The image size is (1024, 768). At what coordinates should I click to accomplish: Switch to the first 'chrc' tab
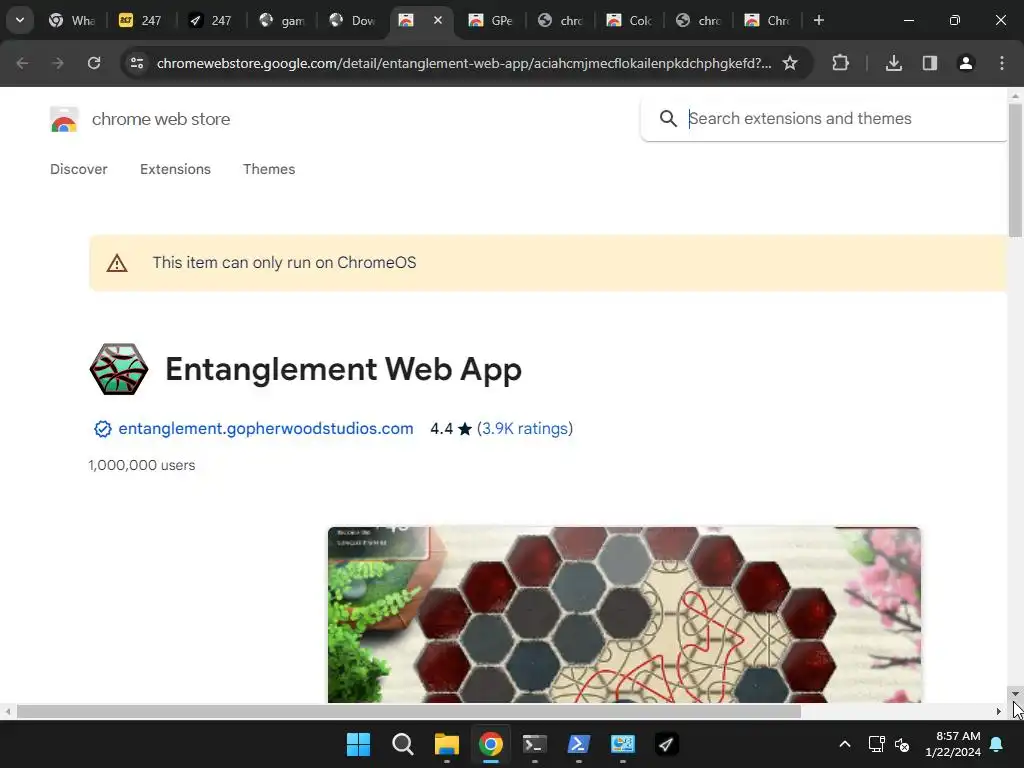point(560,20)
